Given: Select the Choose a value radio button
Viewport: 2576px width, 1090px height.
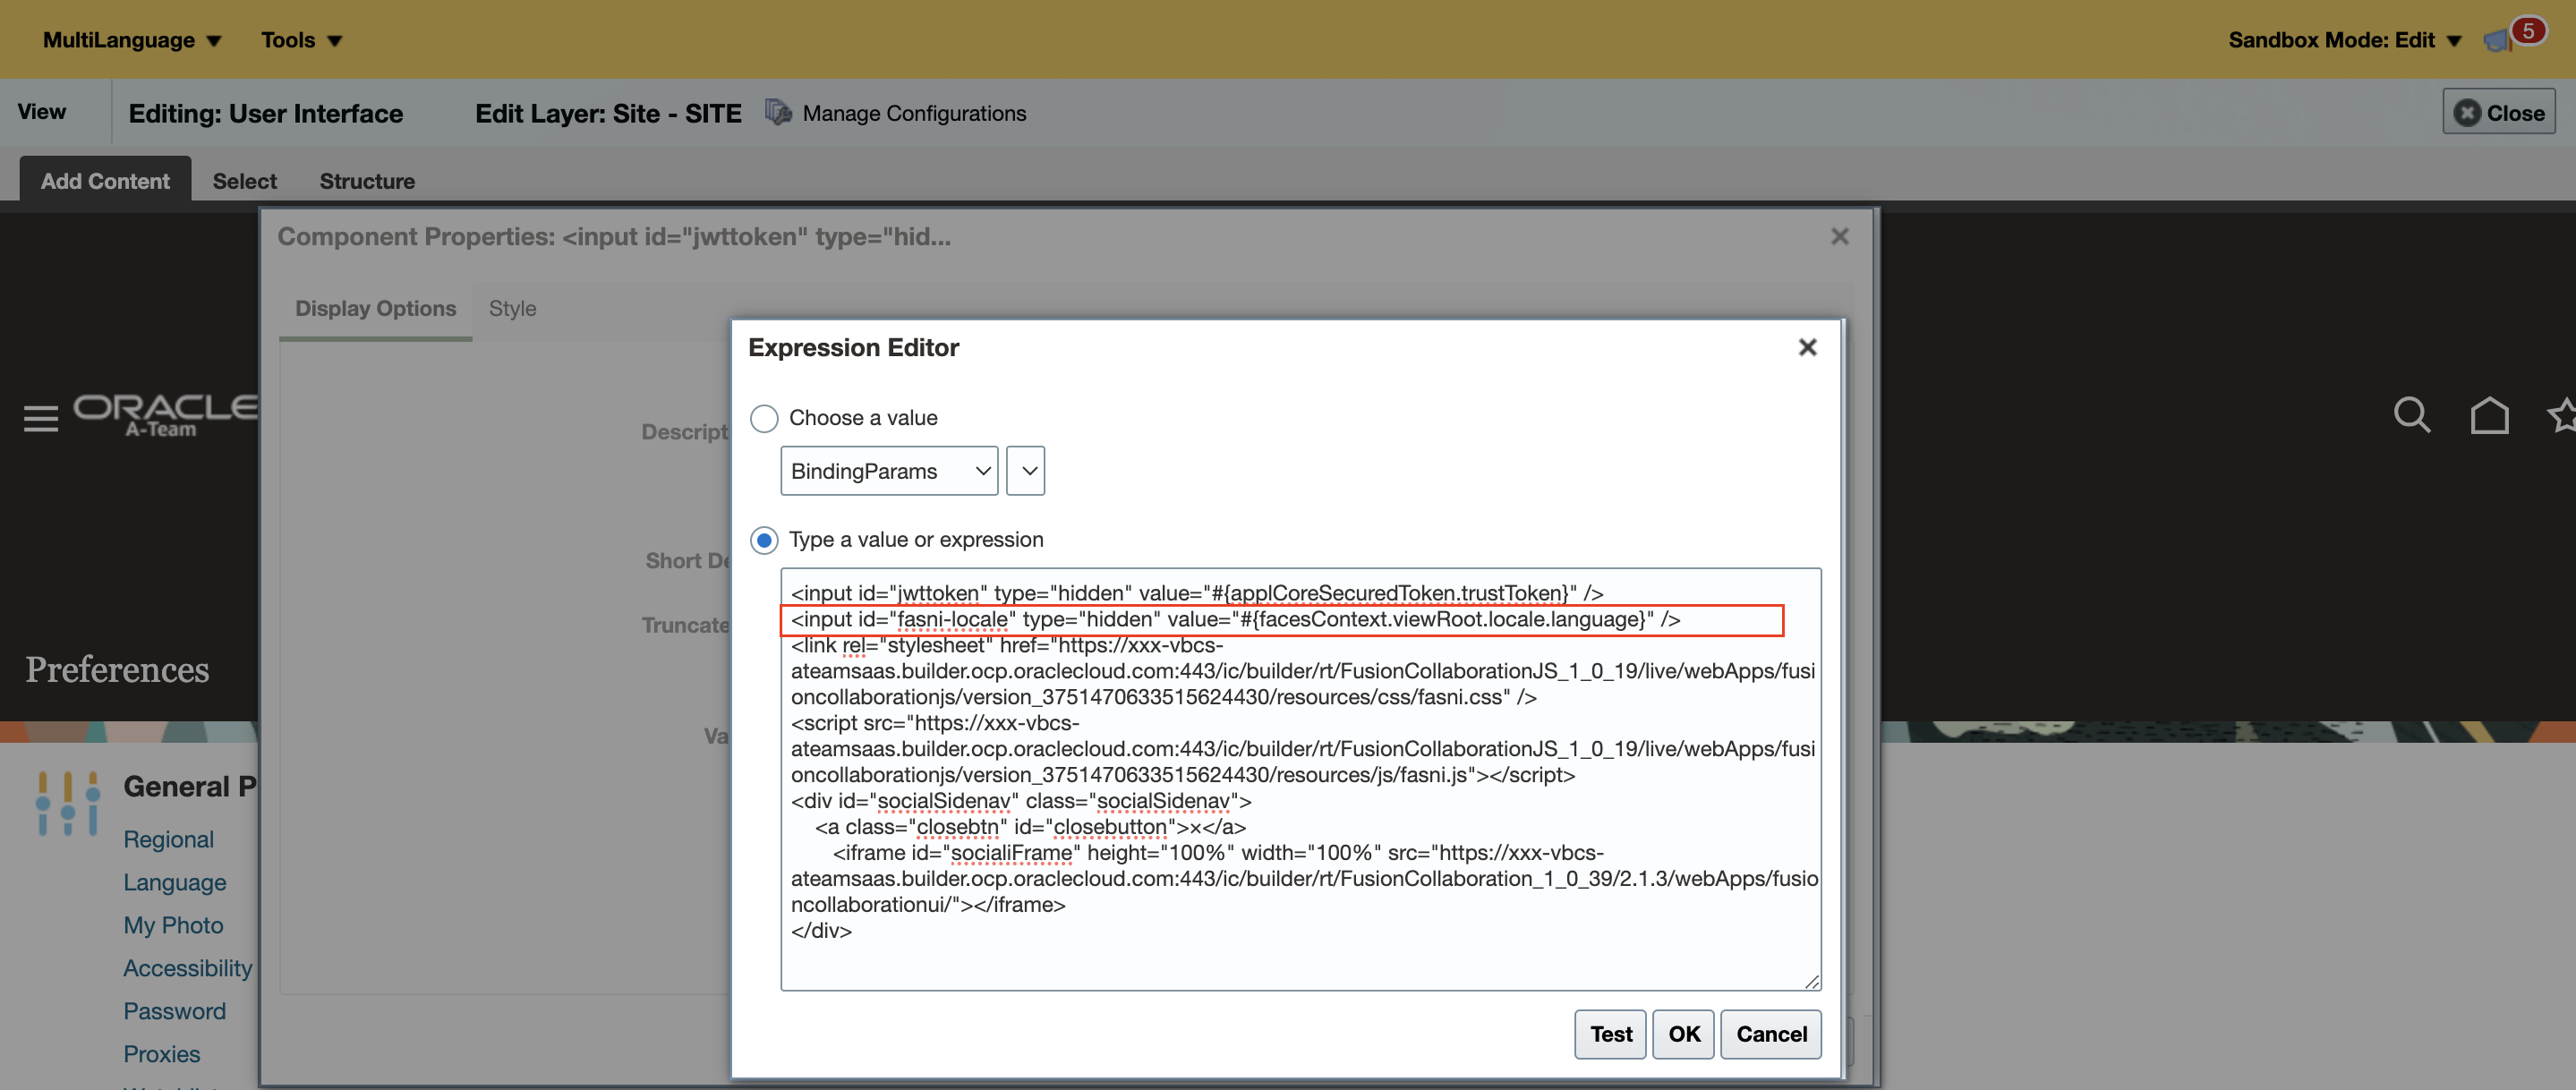Looking at the screenshot, I should [764, 418].
